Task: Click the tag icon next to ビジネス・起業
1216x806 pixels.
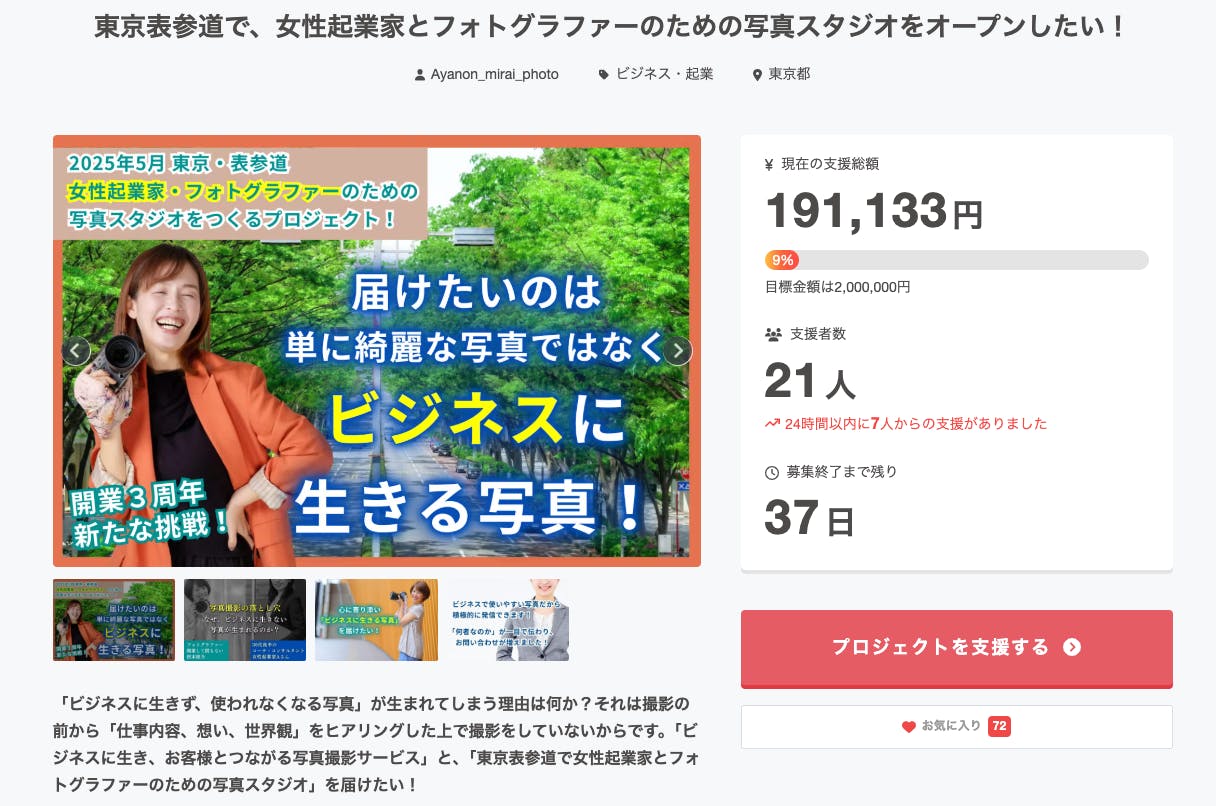Action: pos(603,75)
